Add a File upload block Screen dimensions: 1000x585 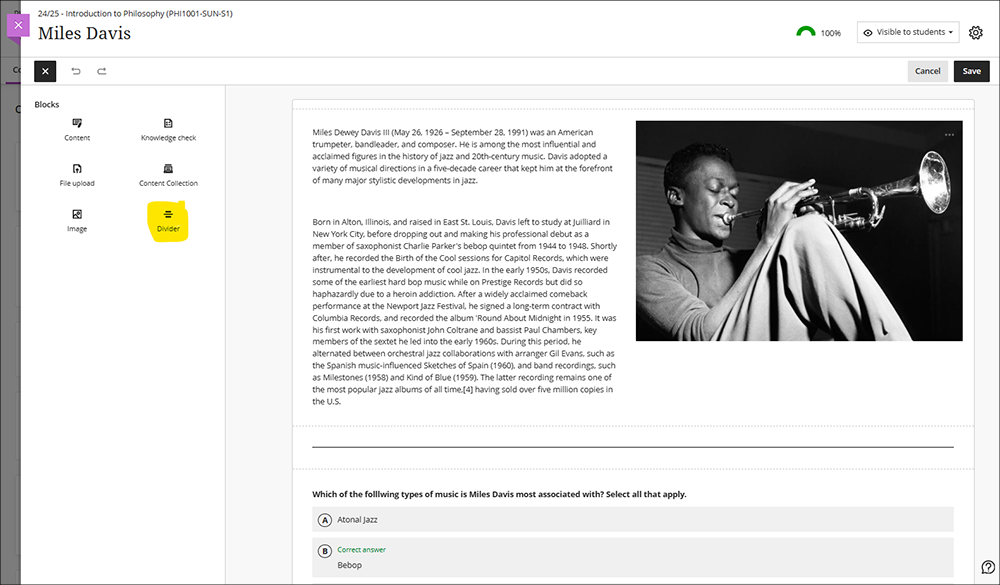pos(77,175)
